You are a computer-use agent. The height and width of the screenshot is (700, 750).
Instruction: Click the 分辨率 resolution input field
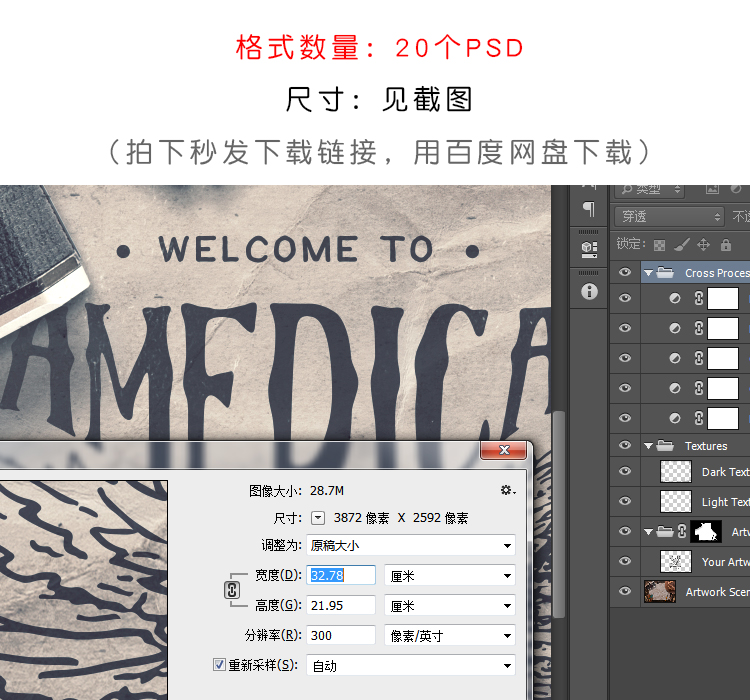(x=342, y=635)
